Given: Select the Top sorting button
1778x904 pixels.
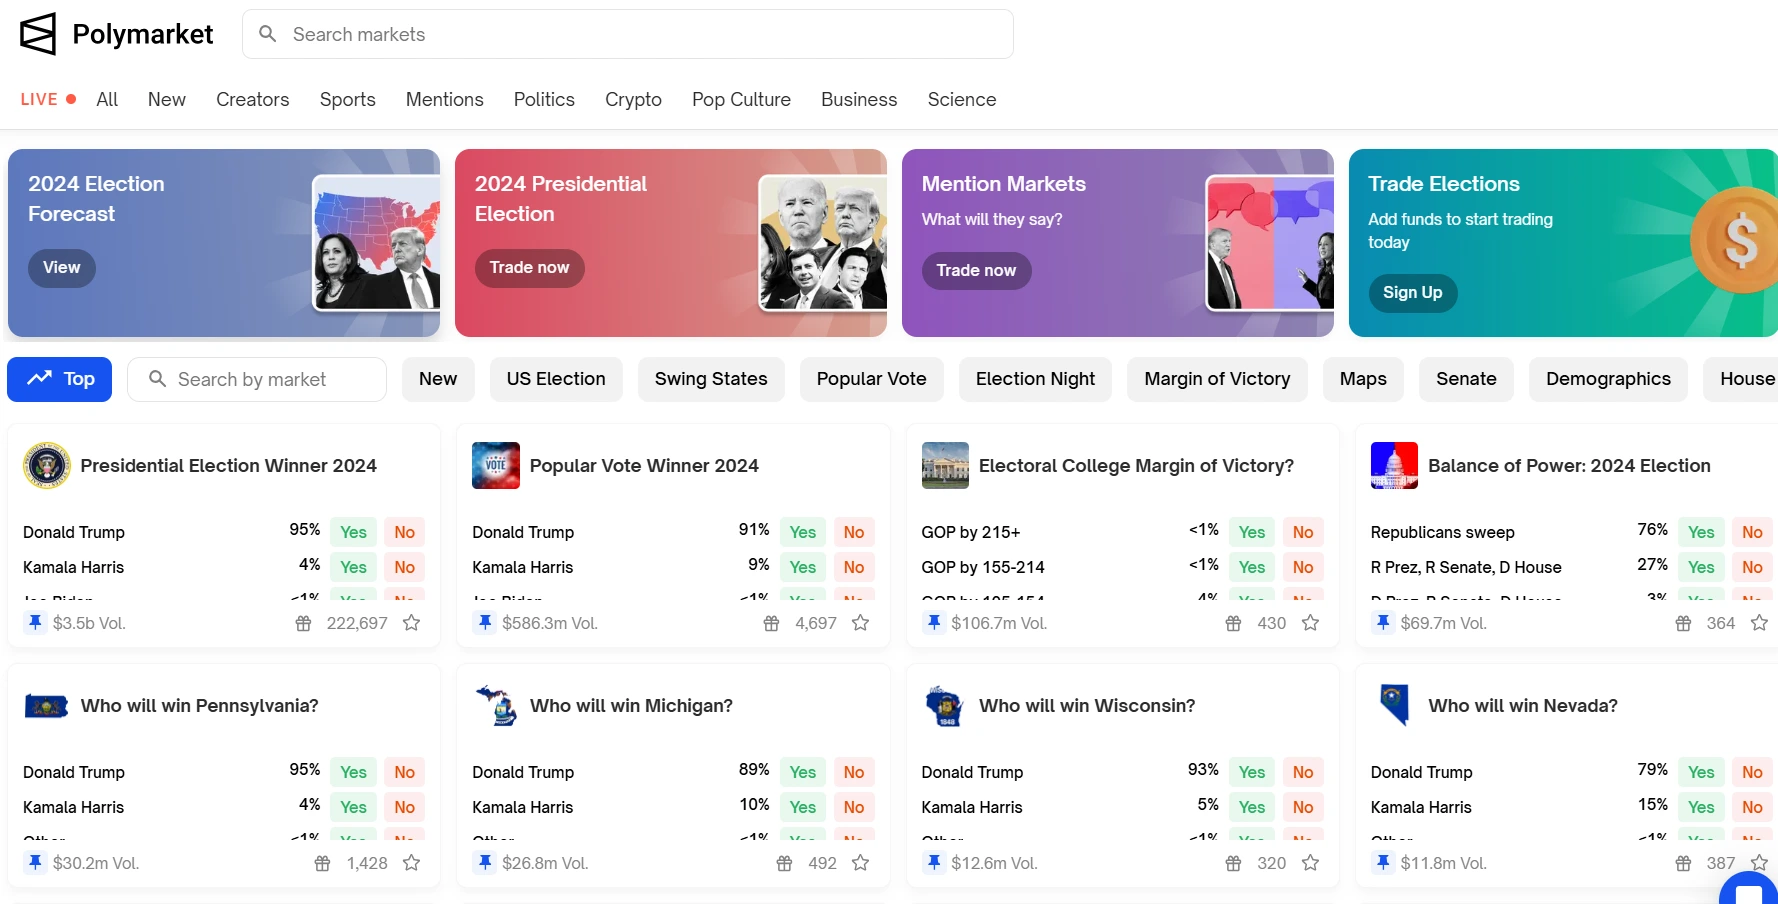Looking at the screenshot, I should (60, 379).
